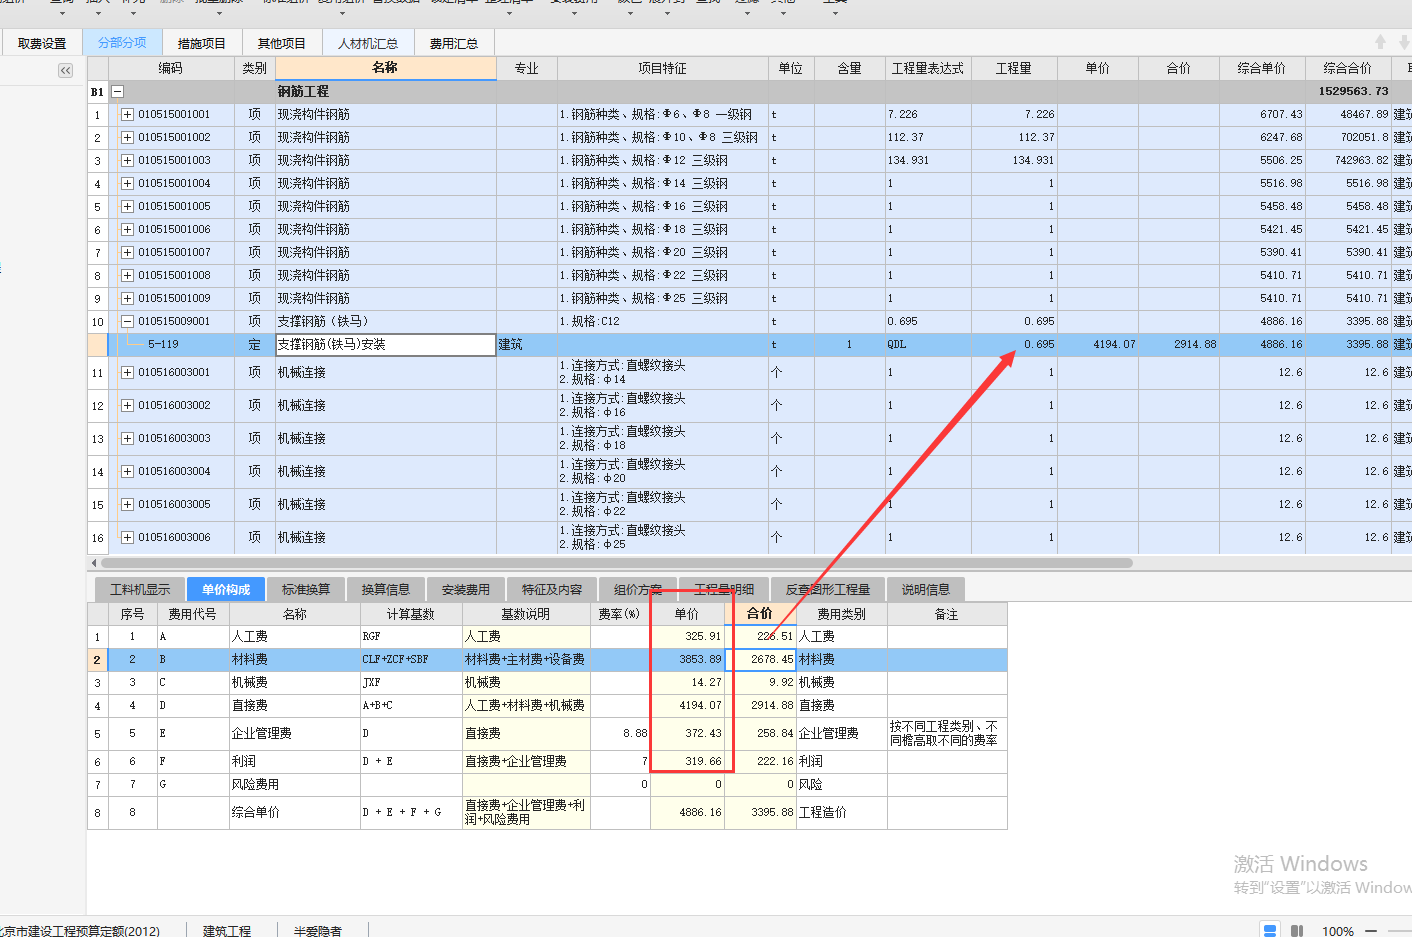Viewport: 1412px width, 937px height.
Task: Switch to side-by-side view icon in status bar
Action: pos(1297,930)
